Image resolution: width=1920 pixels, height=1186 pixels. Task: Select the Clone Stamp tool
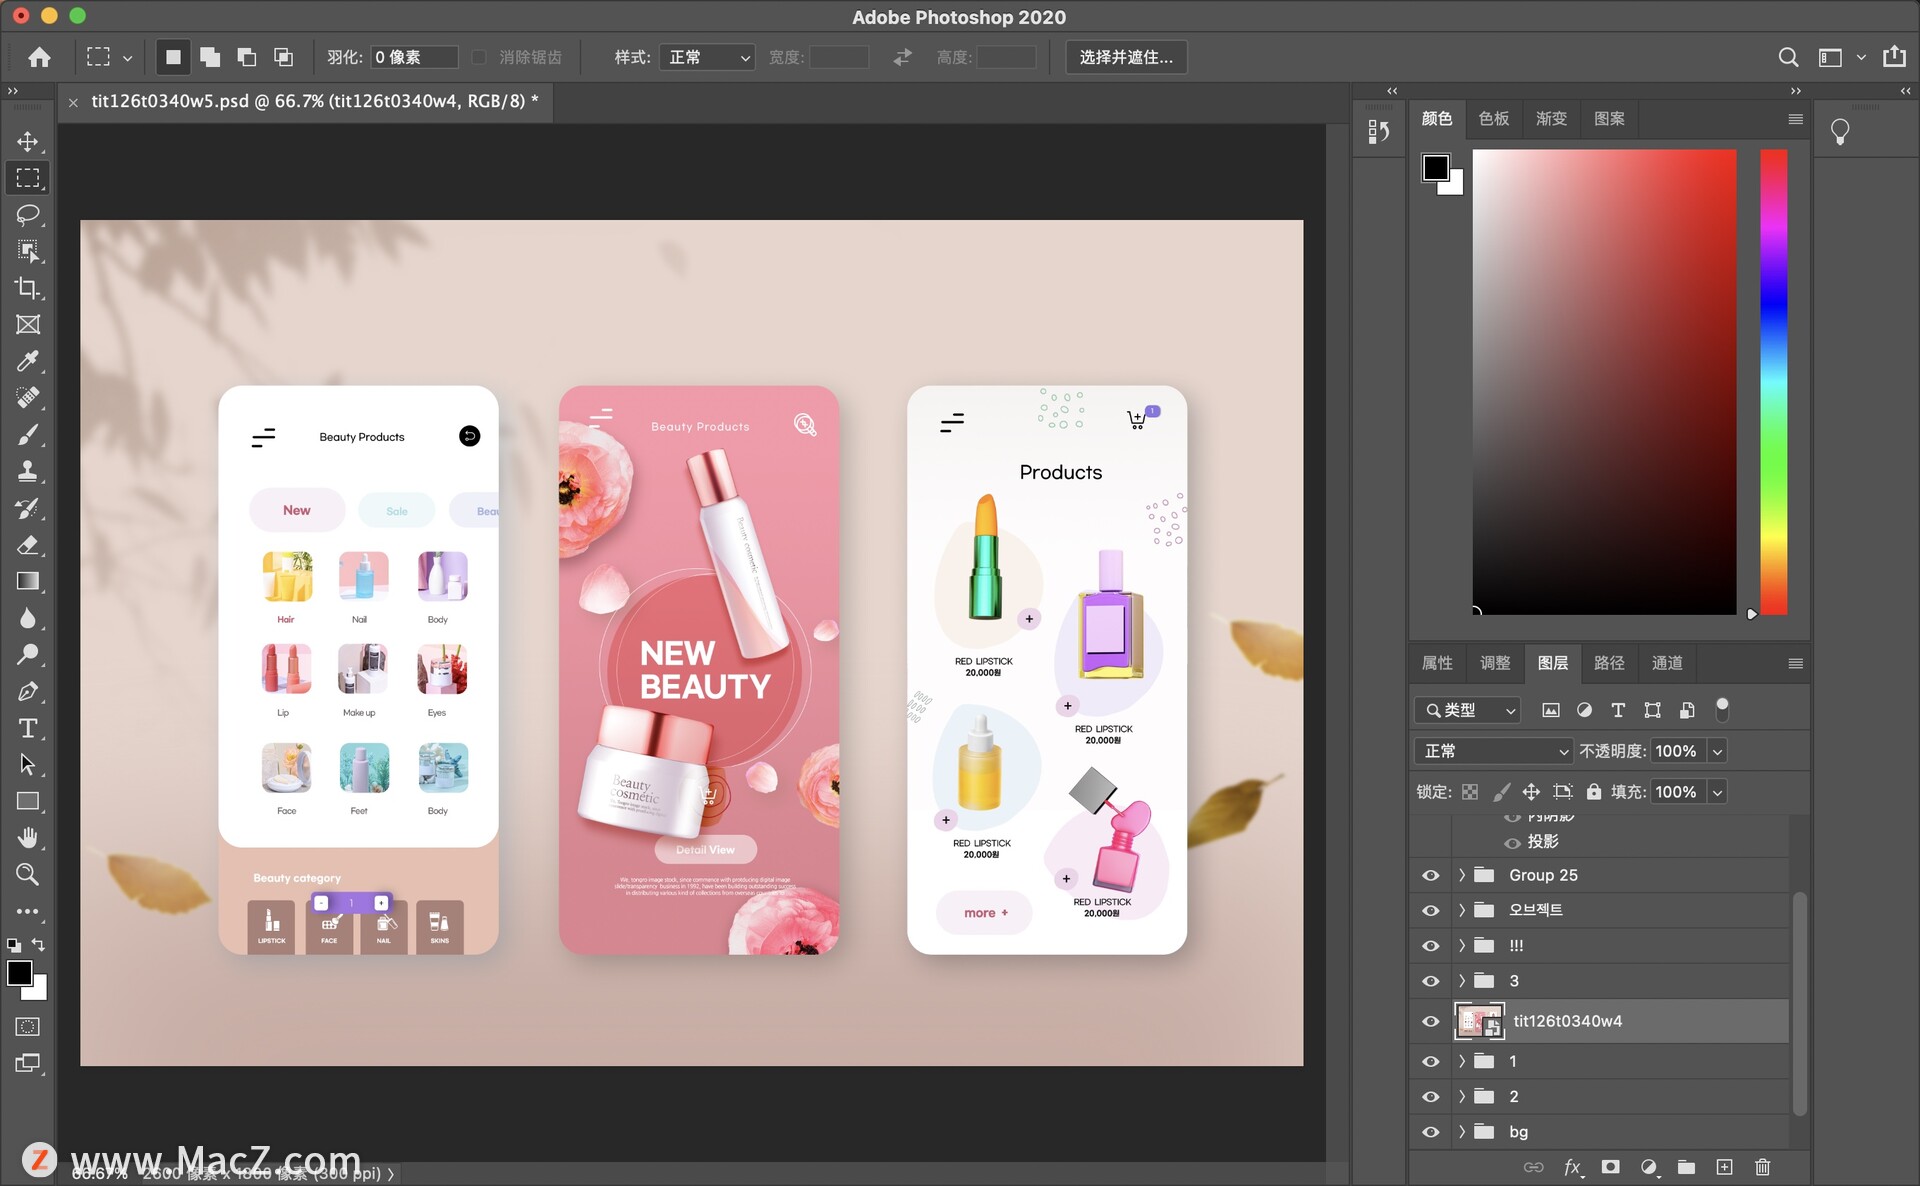[x=27, y=471]
